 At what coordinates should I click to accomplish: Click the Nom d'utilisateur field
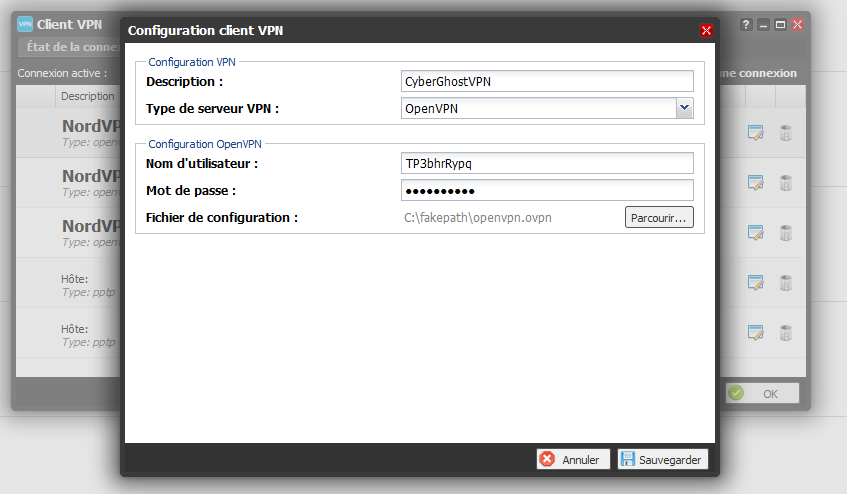[x=547, y=163]
